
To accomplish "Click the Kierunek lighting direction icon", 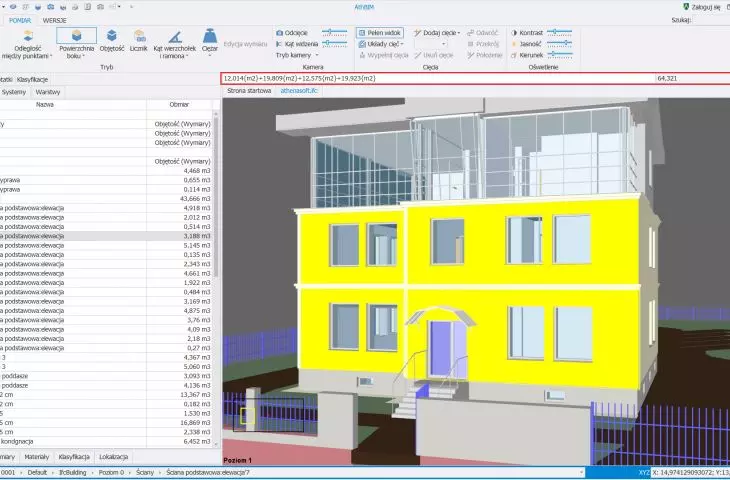I will (x=514, y=55).
